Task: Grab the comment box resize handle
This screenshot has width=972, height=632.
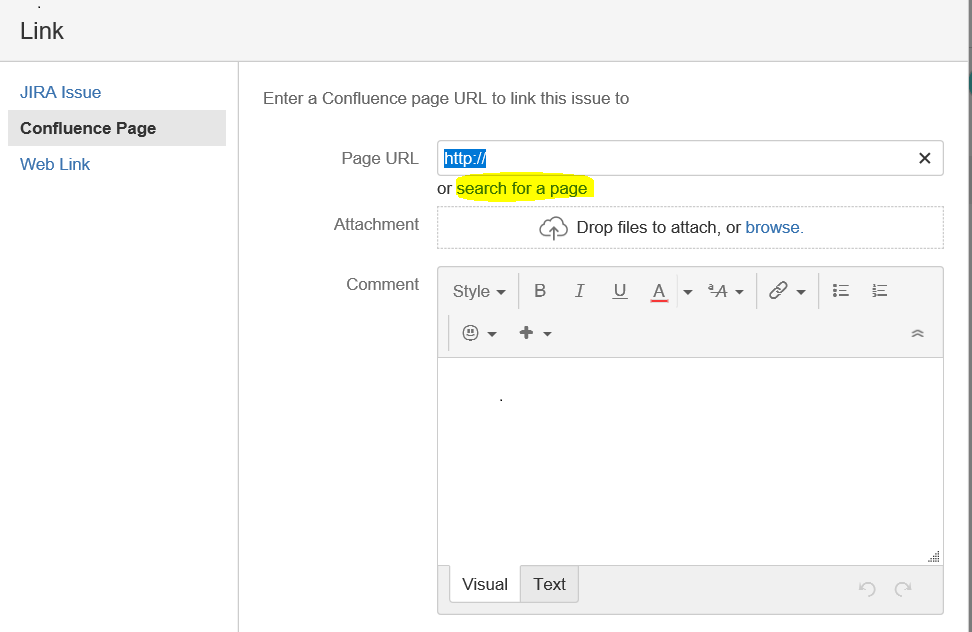Action: (x=934, y=556)
